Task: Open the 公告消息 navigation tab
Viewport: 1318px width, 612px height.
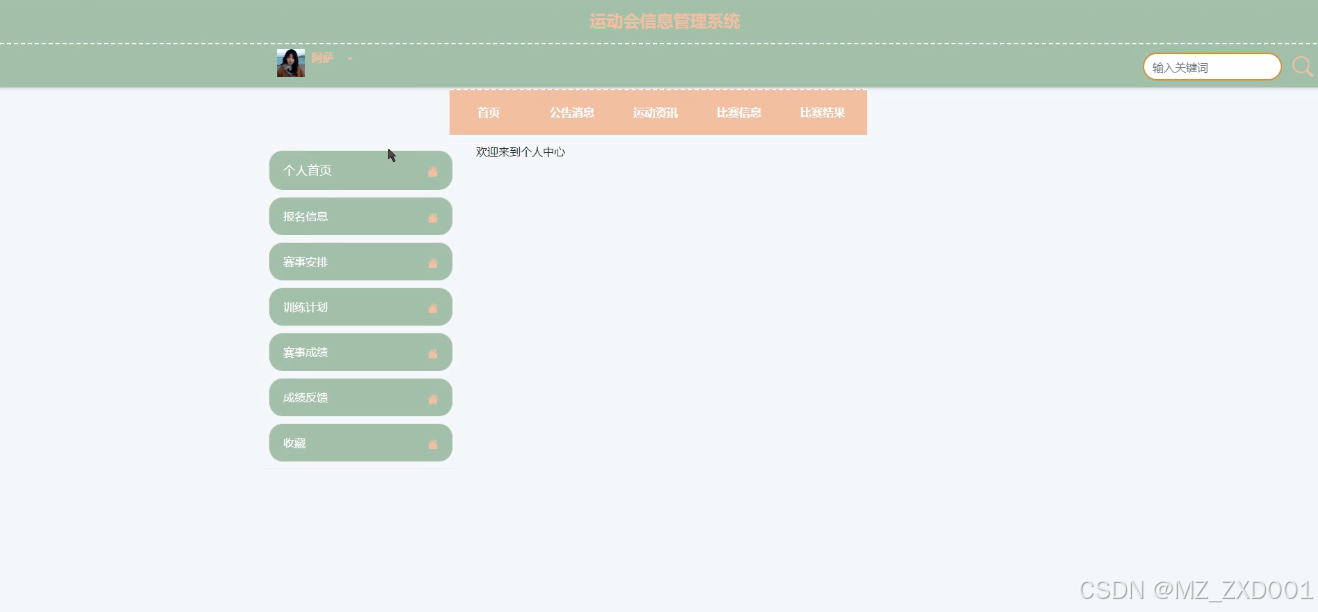Action: [x=572, y=113]
